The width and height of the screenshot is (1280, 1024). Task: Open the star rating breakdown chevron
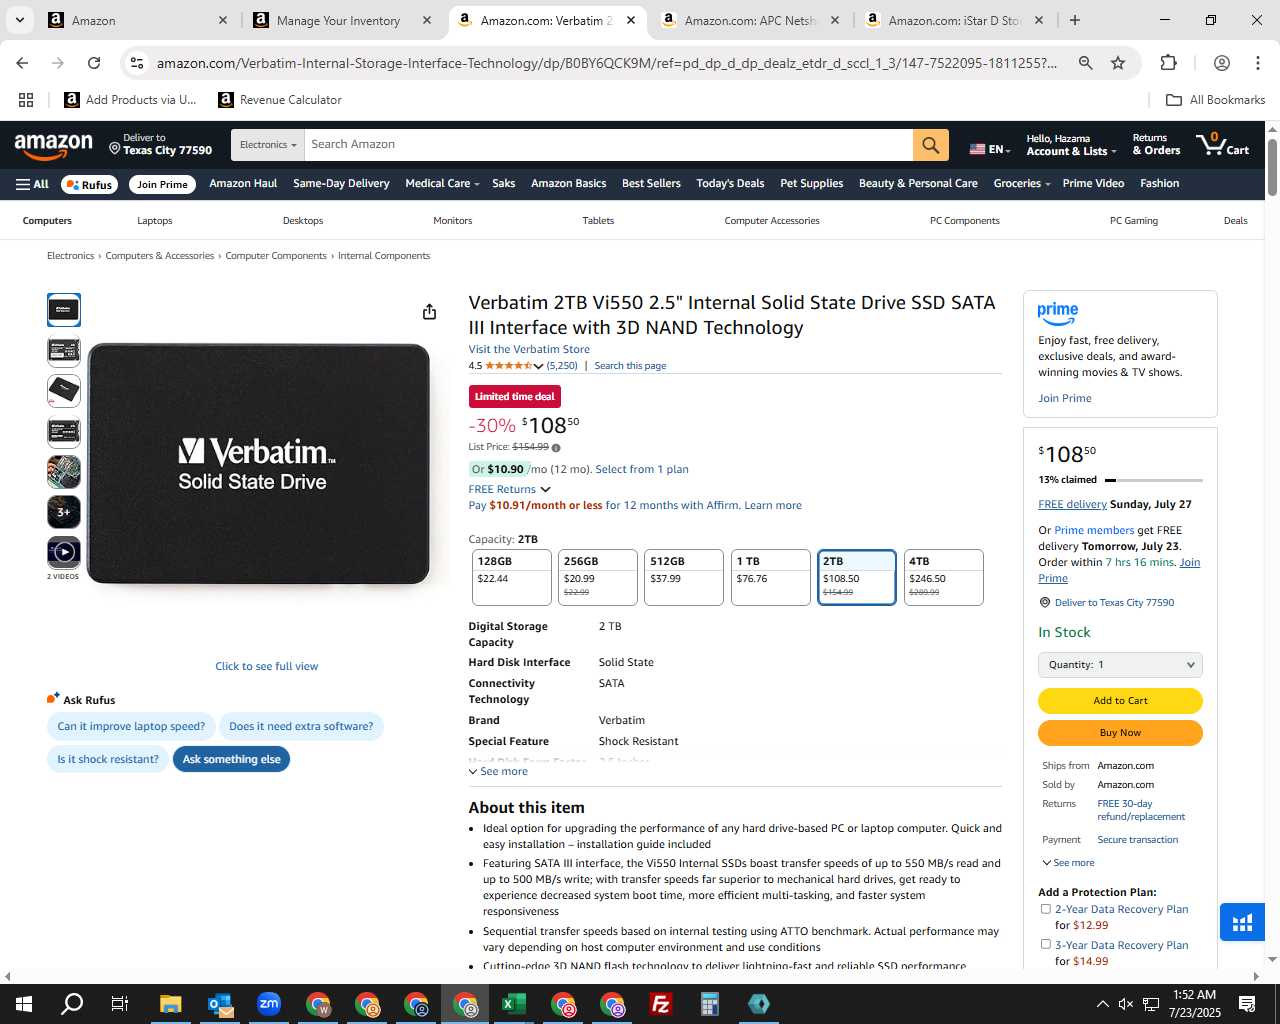click(x=538, y=366)
